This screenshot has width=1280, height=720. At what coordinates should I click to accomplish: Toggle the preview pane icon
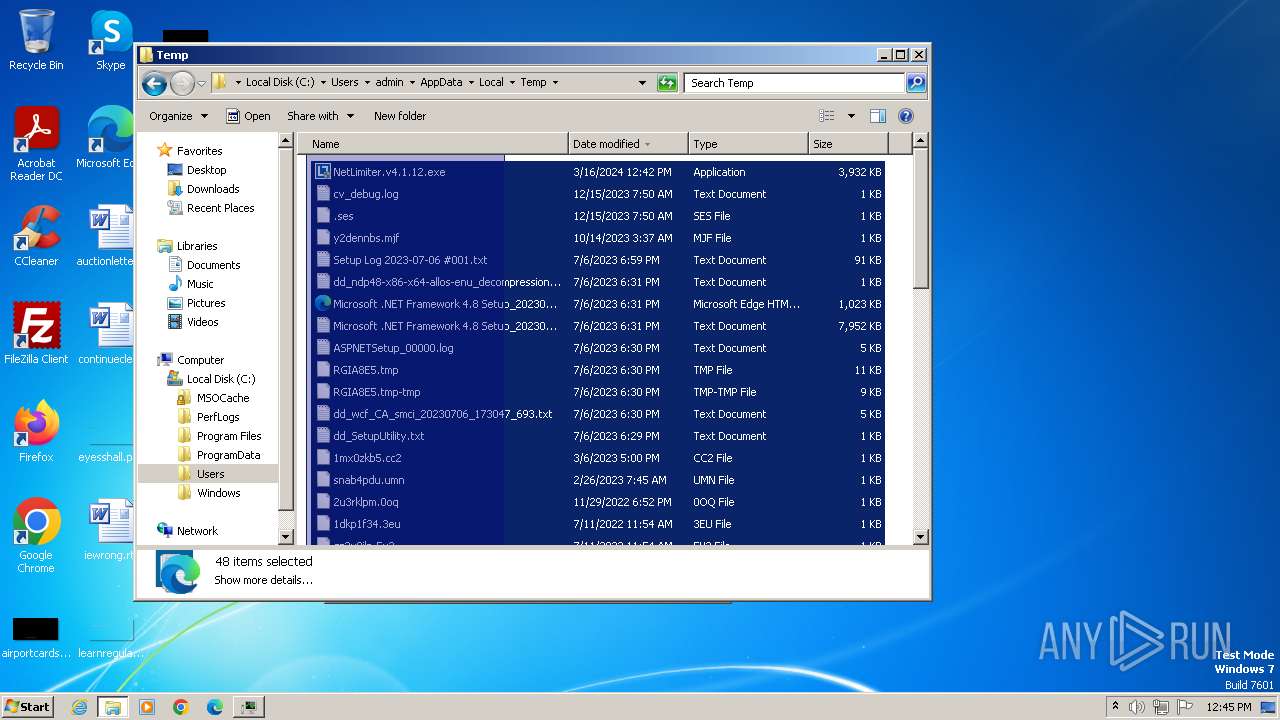pyautogui.click(x=878, y=116)
